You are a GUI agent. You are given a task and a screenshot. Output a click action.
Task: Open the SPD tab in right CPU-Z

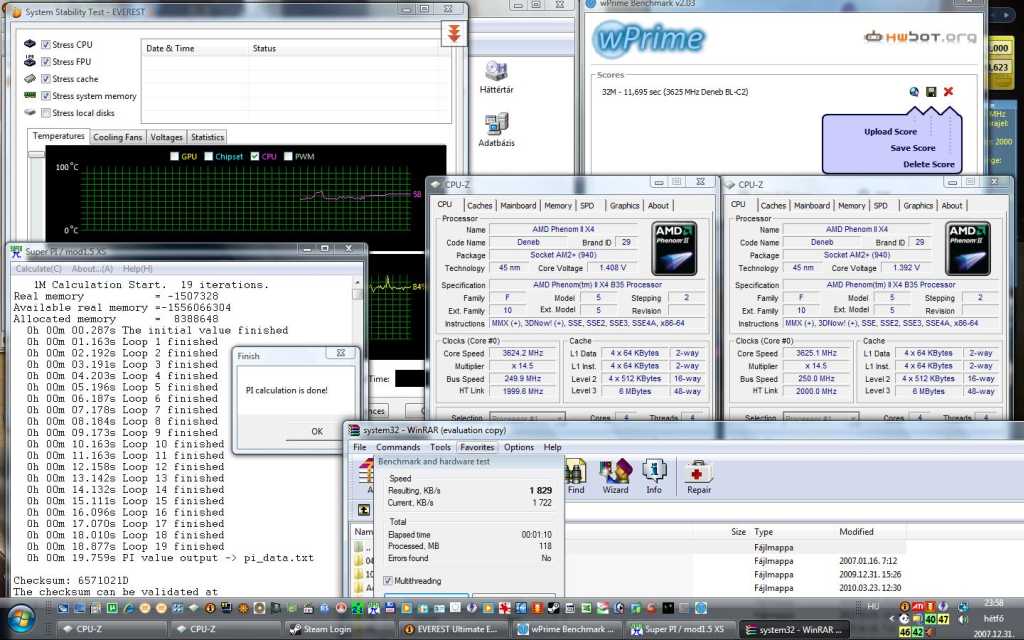[x=880, y=205]
